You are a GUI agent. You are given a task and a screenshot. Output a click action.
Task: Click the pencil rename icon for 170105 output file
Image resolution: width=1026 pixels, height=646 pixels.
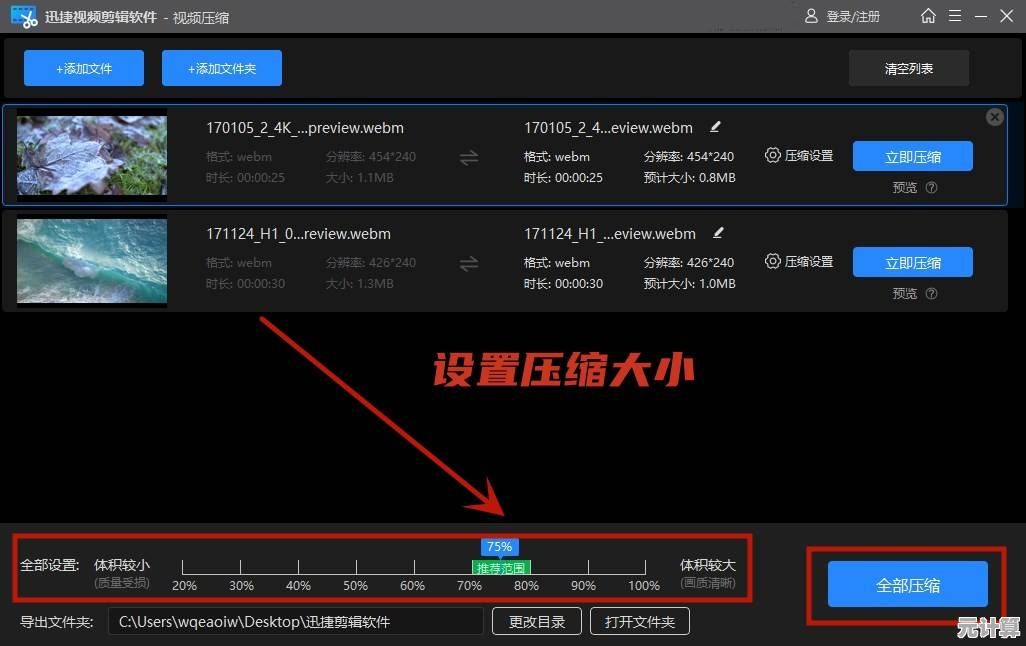pyautogui.click(x=715, y=127)
